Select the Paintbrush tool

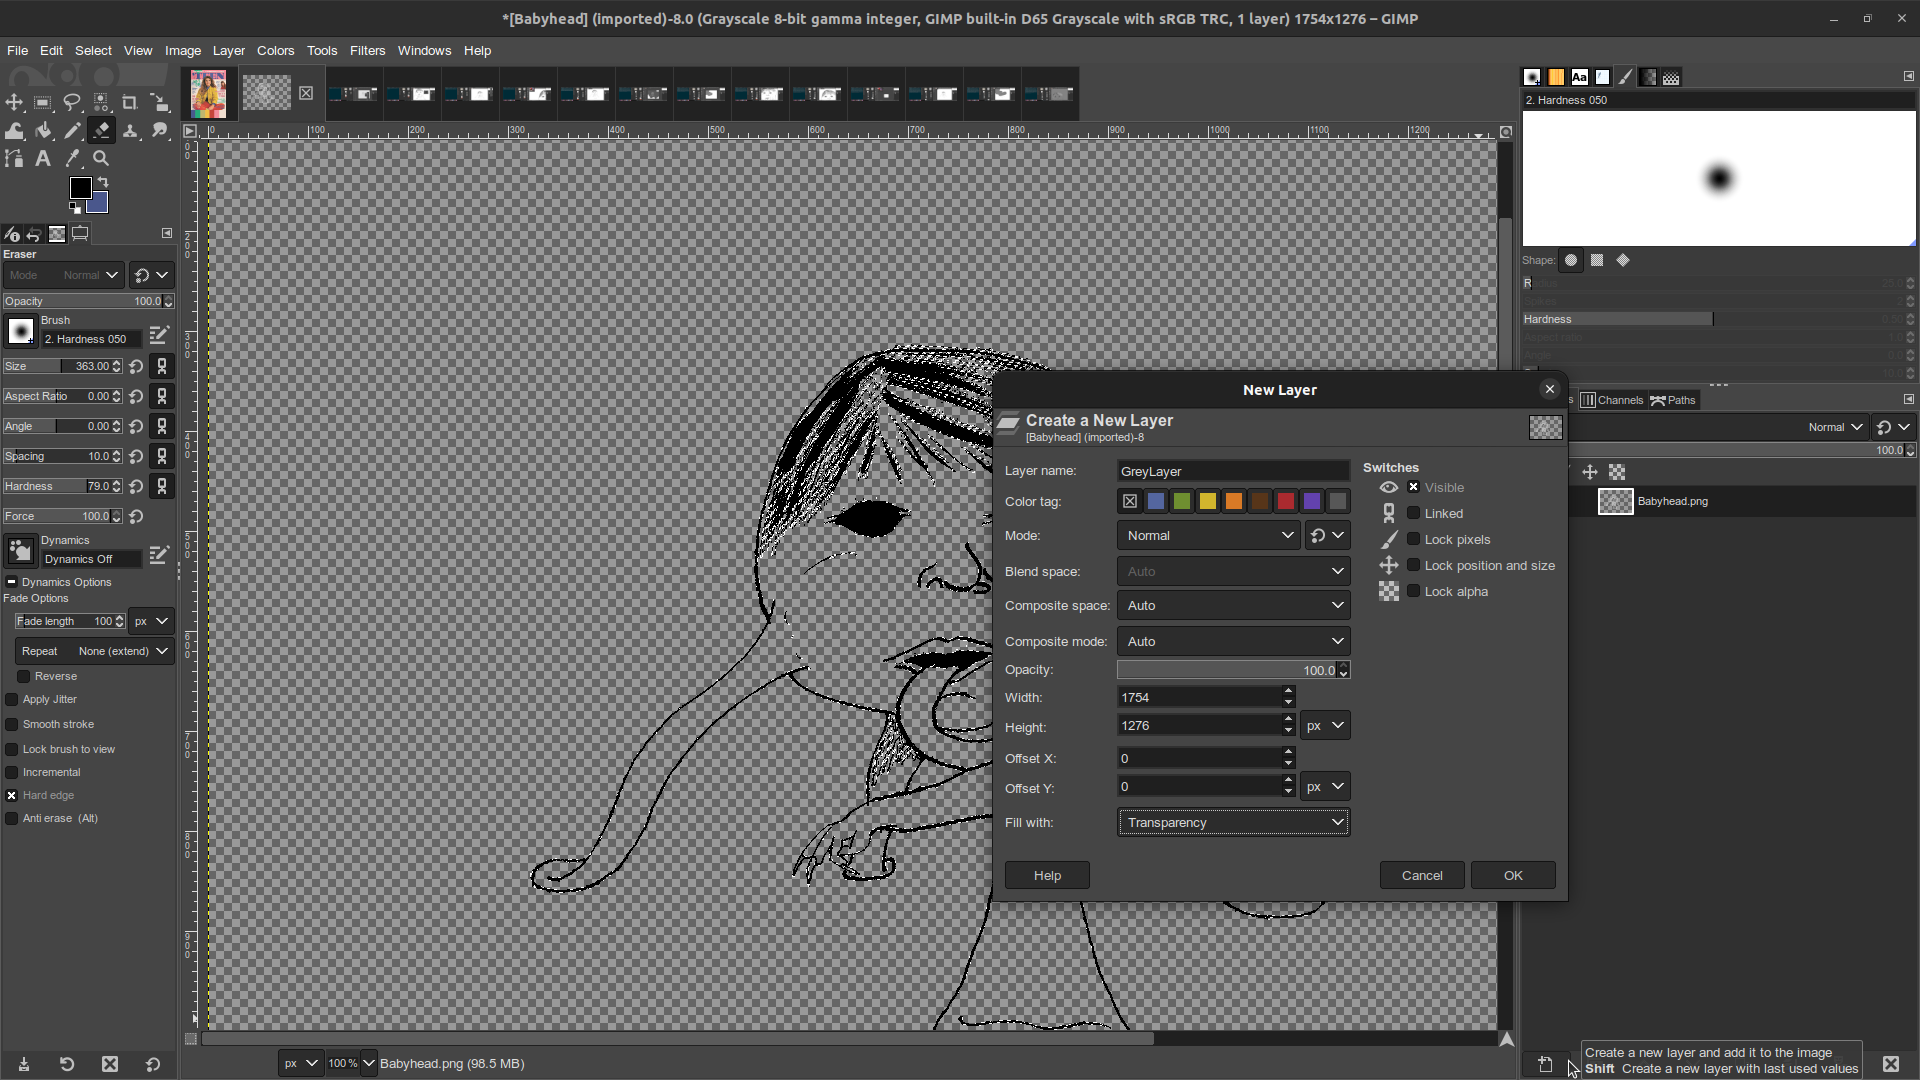72,131
